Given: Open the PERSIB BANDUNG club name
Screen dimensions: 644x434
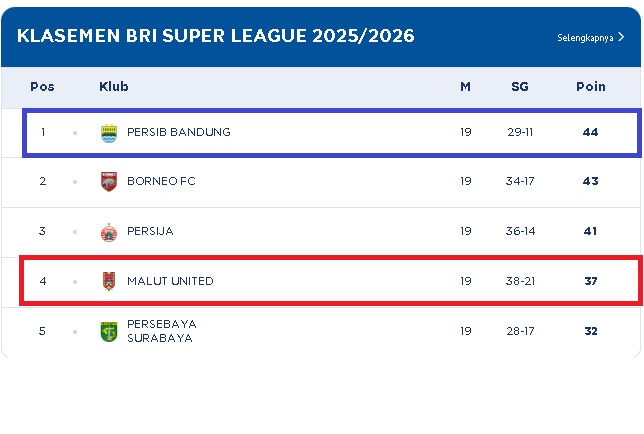Looking at the screenshot, I should 179,132.
